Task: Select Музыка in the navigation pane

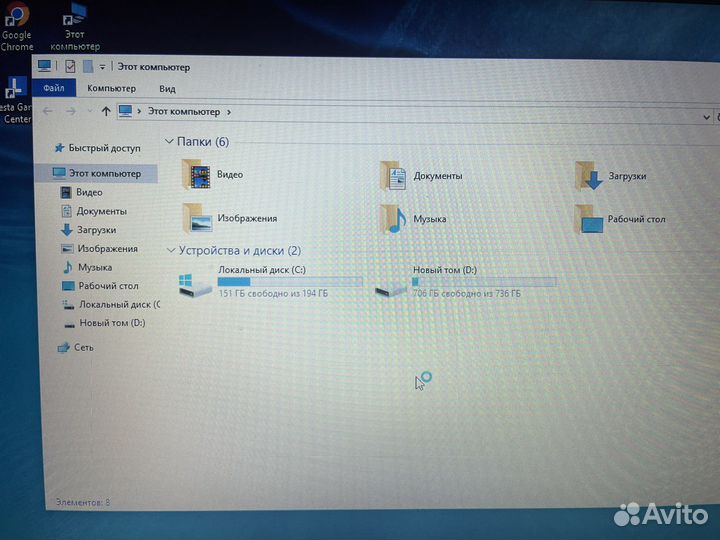Action: click(x=87, y=267)
